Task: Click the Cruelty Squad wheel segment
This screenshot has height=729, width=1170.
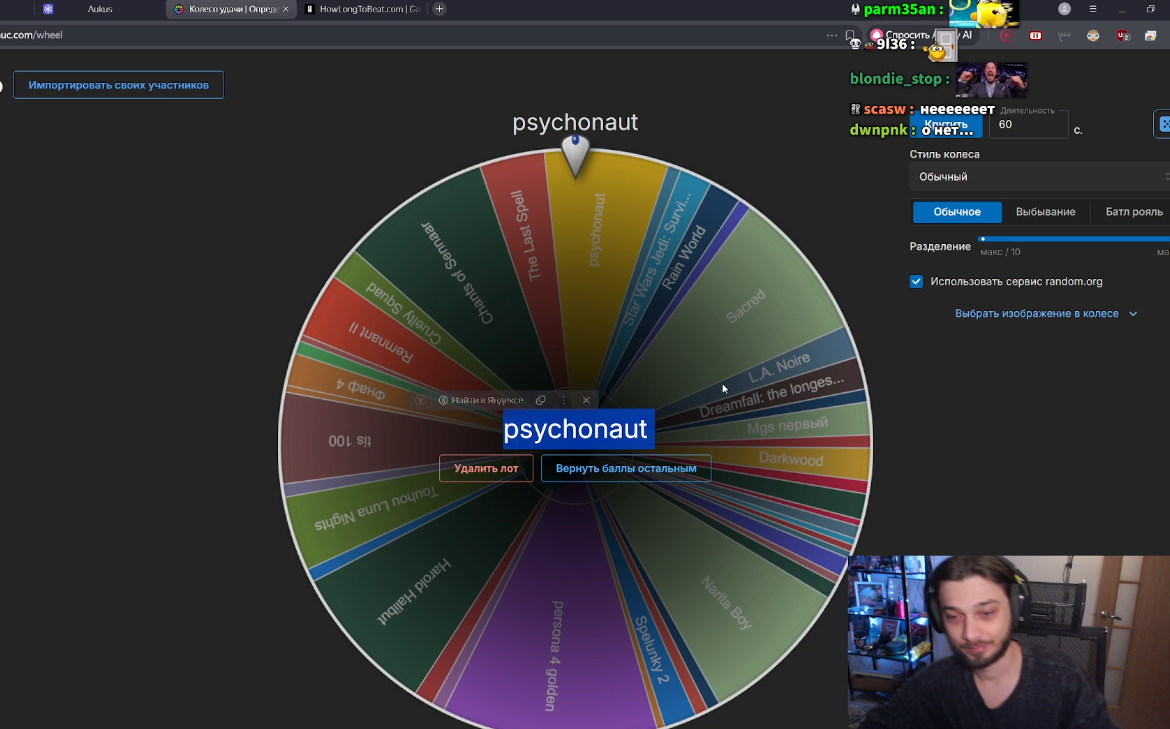Action: 404,315
